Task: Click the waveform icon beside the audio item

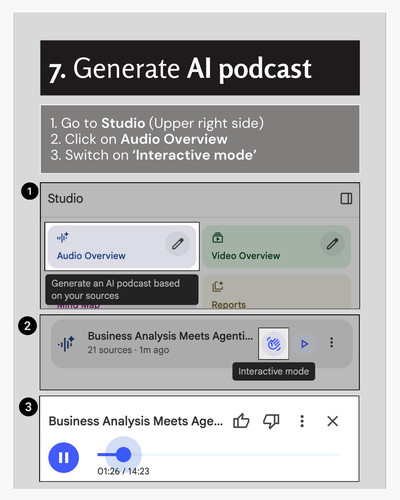Action: [66, 343]
